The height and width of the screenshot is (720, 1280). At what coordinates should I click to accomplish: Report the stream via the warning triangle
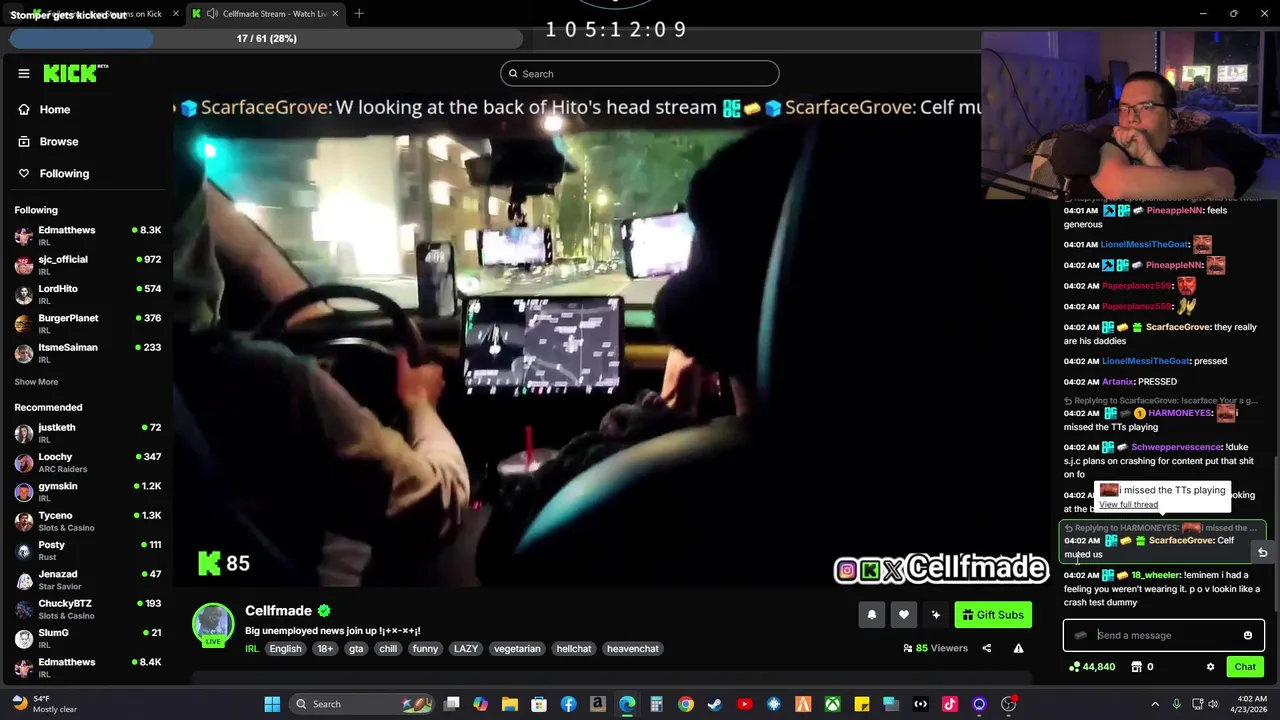tap(1018, 648)
